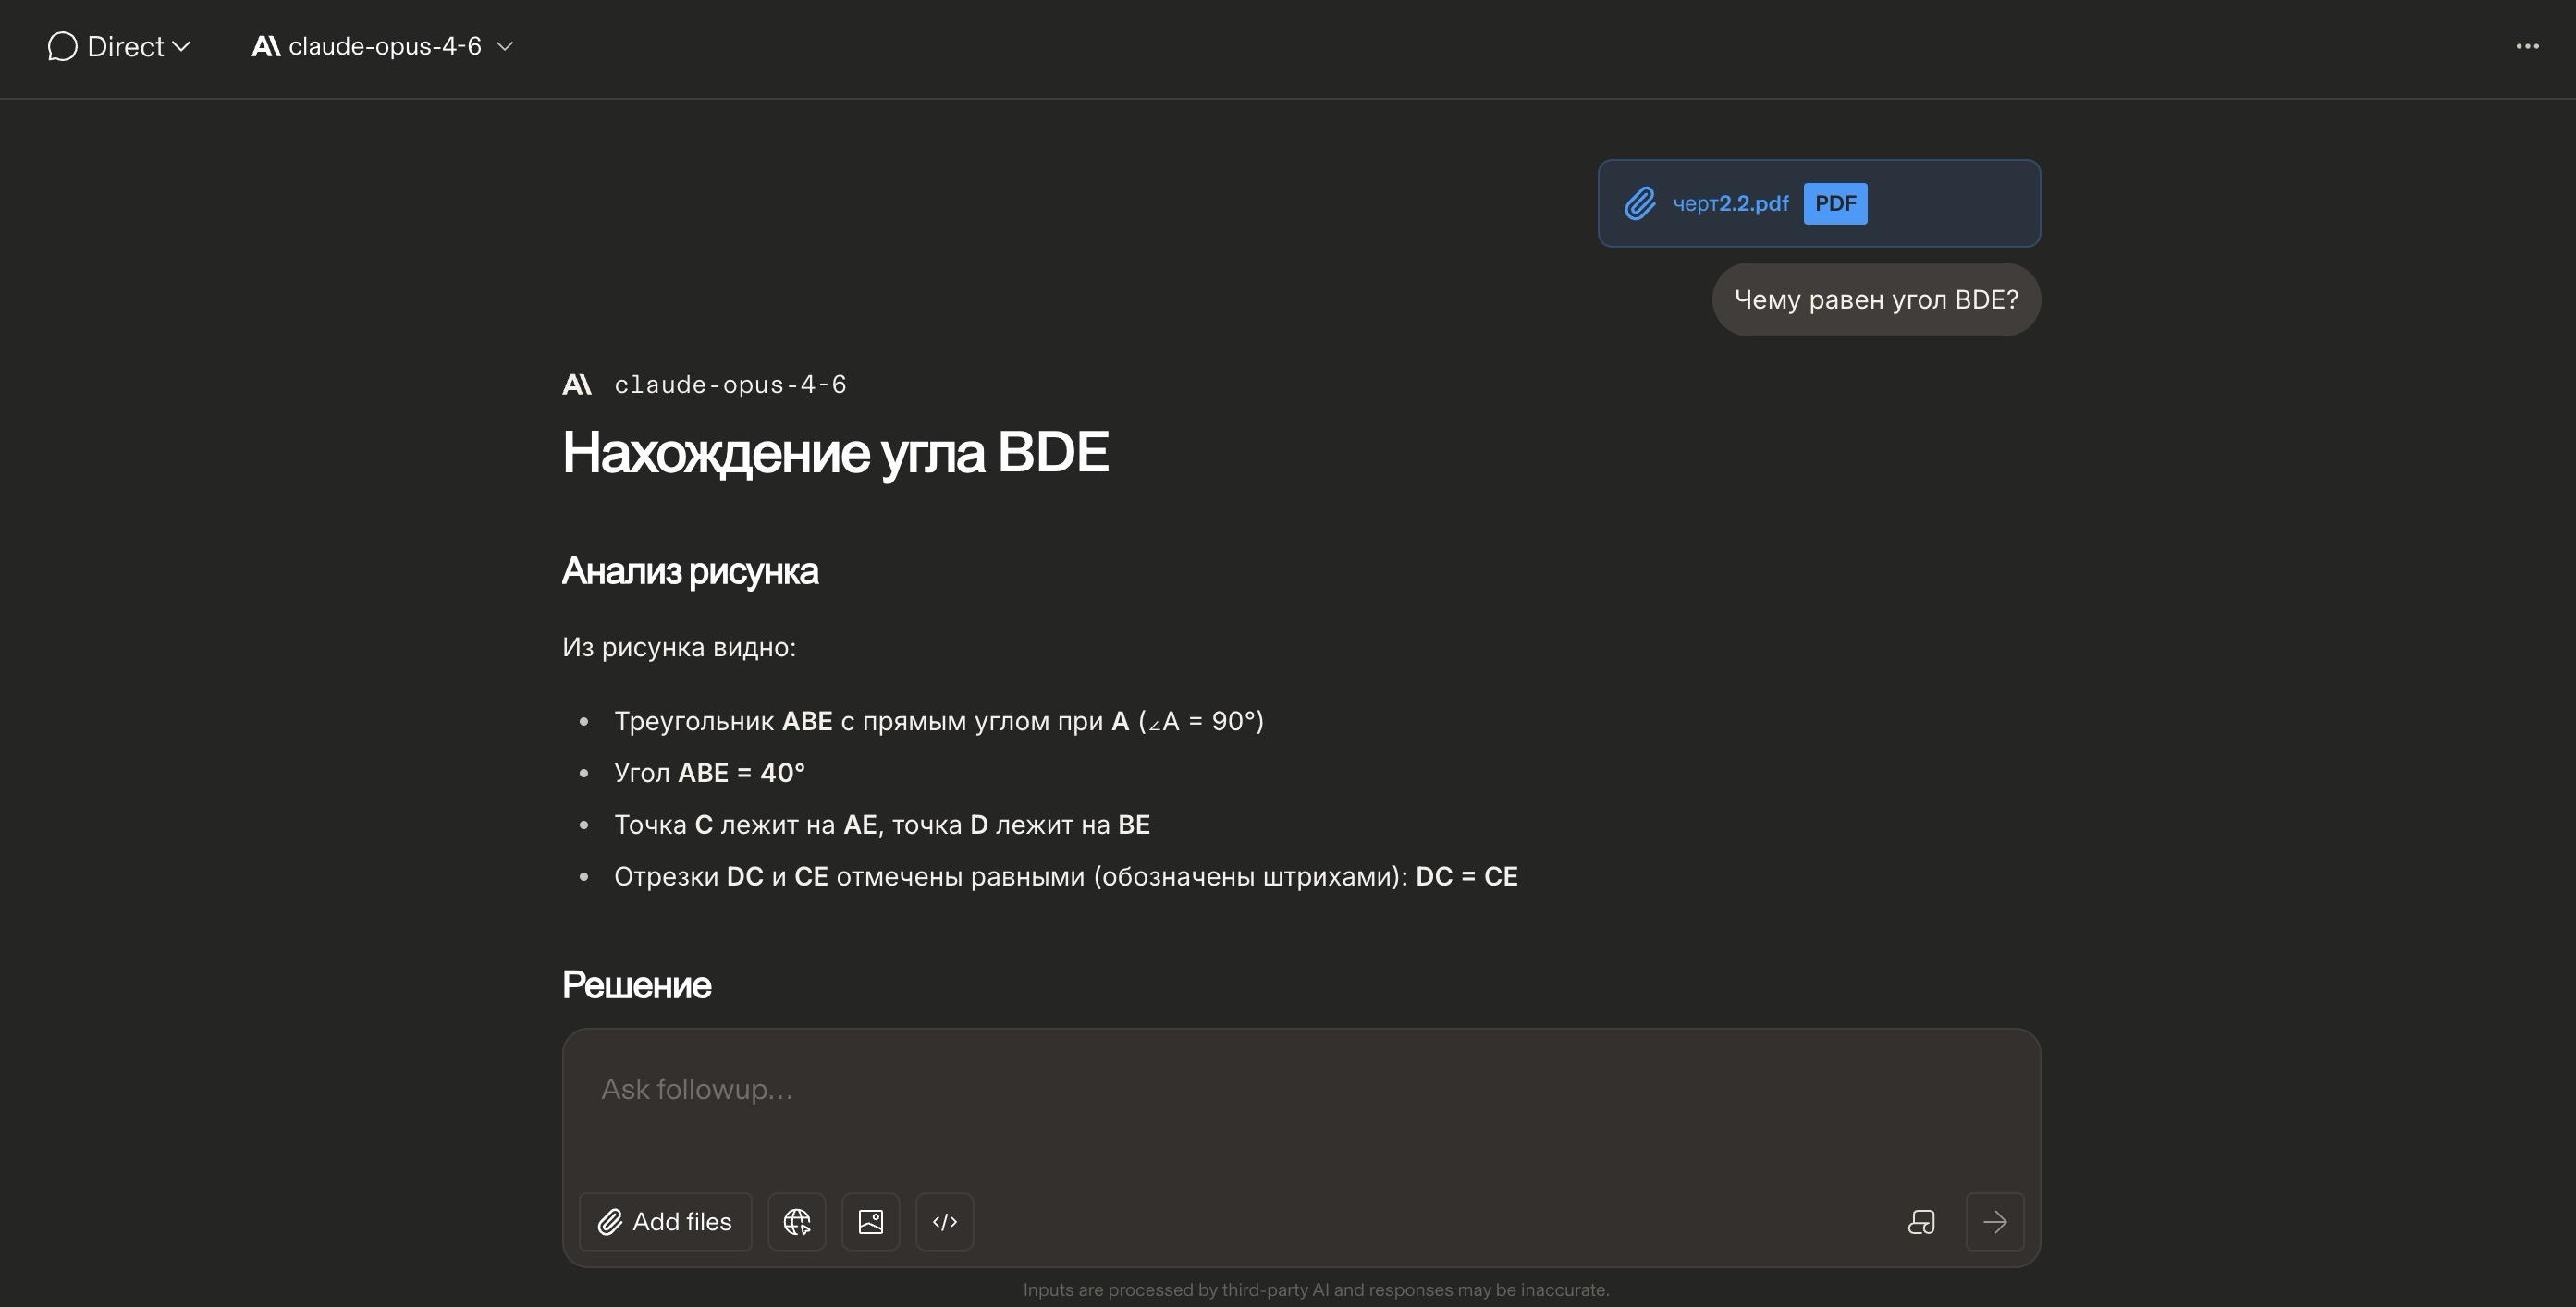2576x1307 pixels.
Task: Click the chat bubble icon beside Direct
Action: (62, 47)
